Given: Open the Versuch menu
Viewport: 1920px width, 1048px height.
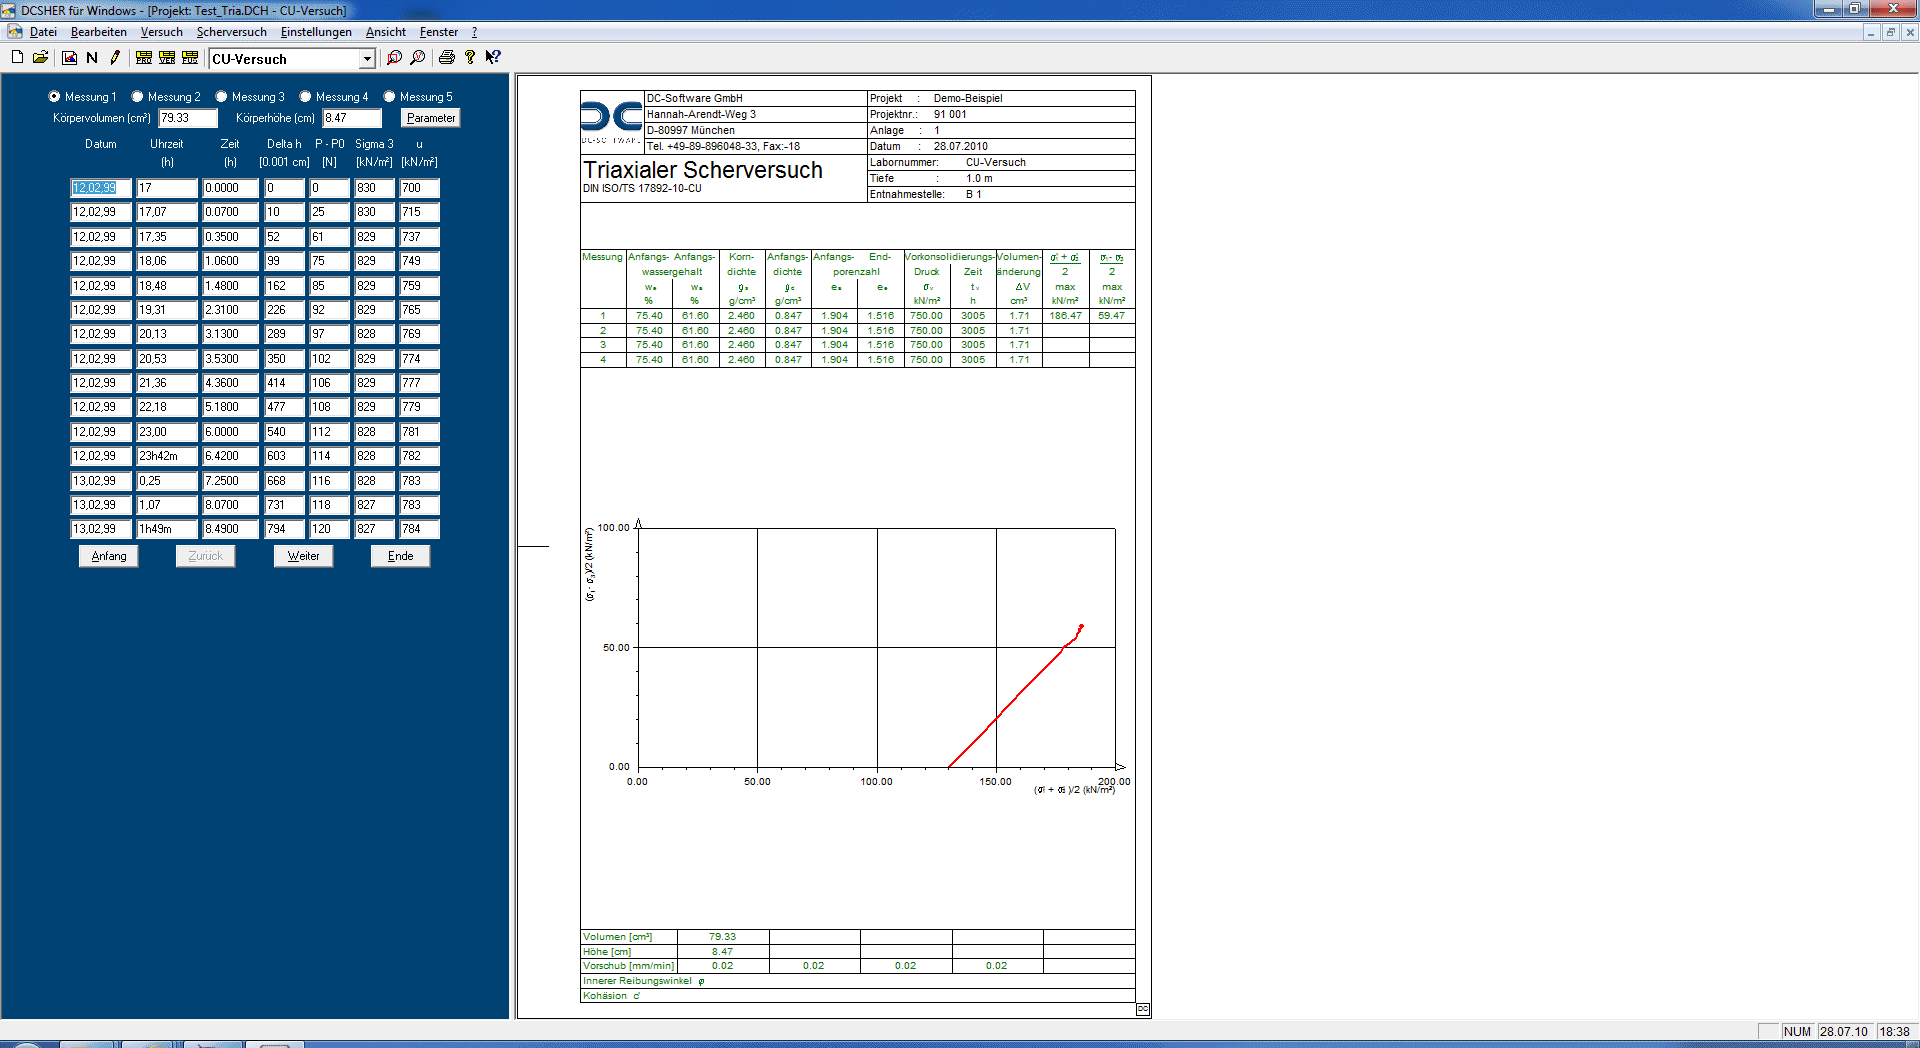Looking at the screenshot, I should coord(162,32).
